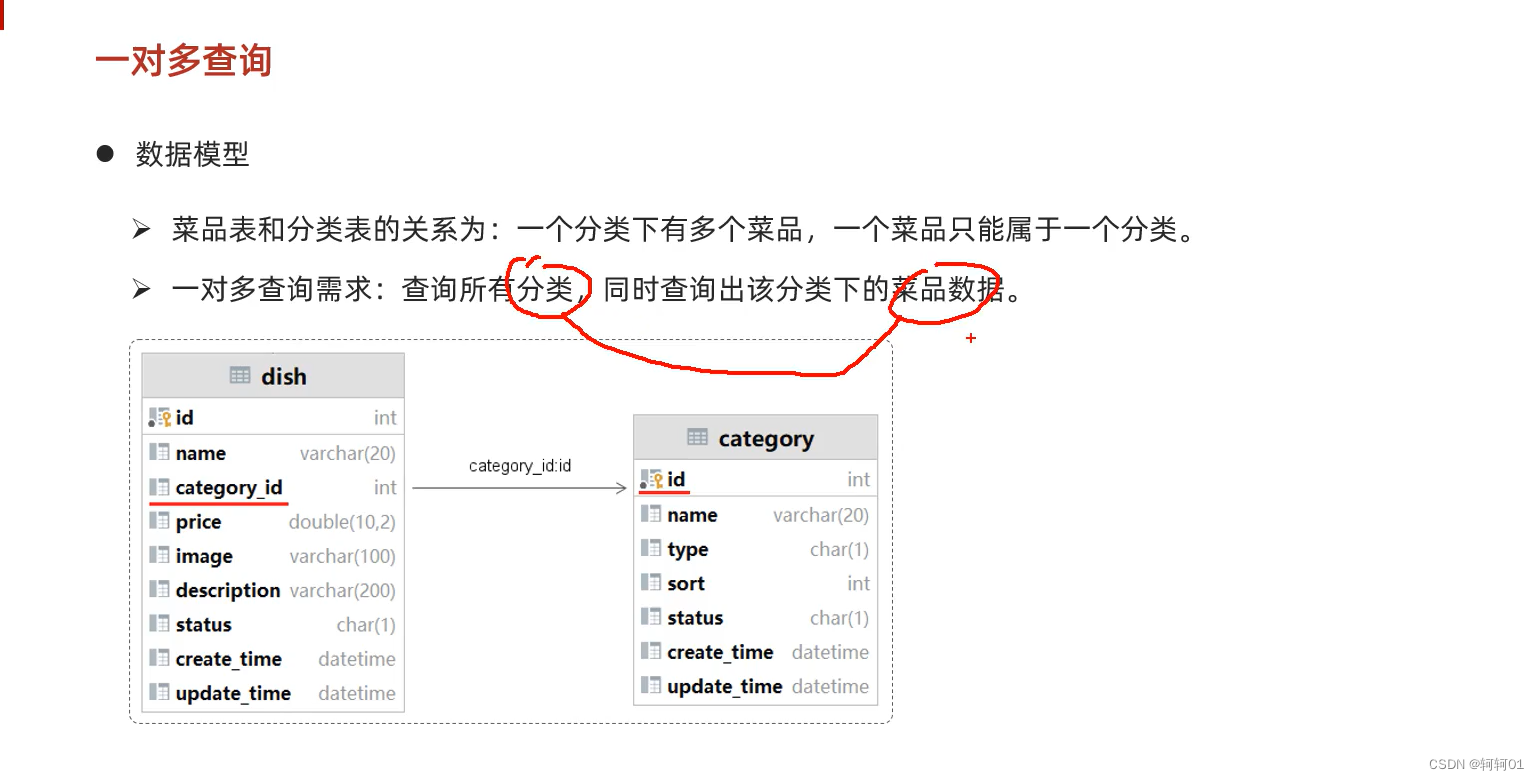The image size is (1539, 780).
Task: Click the column icon beside price
Action: click(x=160, y=521)
